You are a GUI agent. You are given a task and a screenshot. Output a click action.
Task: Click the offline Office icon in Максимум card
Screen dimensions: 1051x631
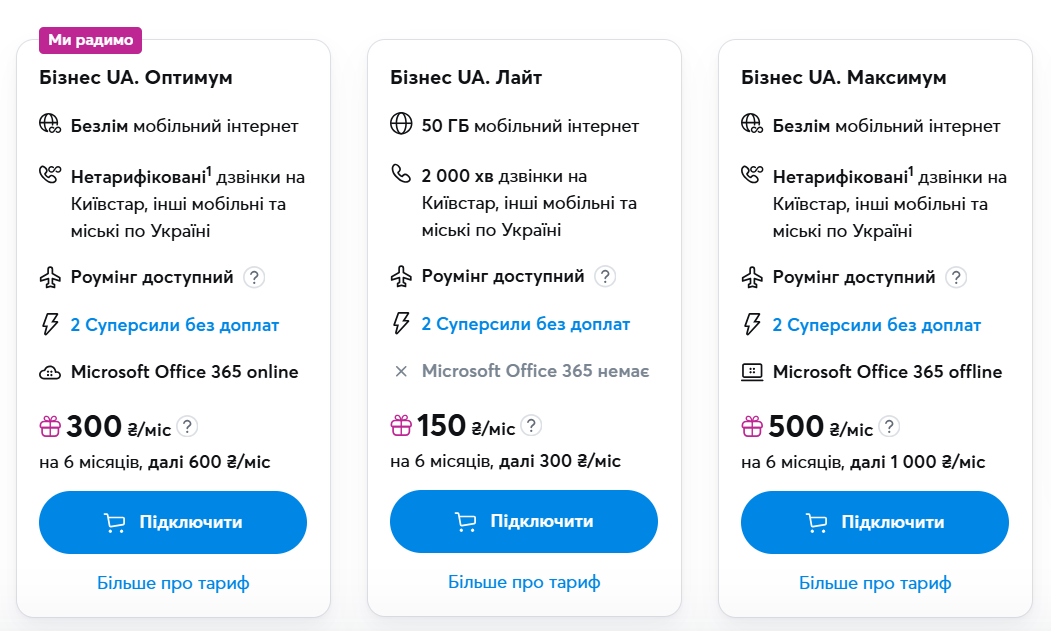[753, 372]
